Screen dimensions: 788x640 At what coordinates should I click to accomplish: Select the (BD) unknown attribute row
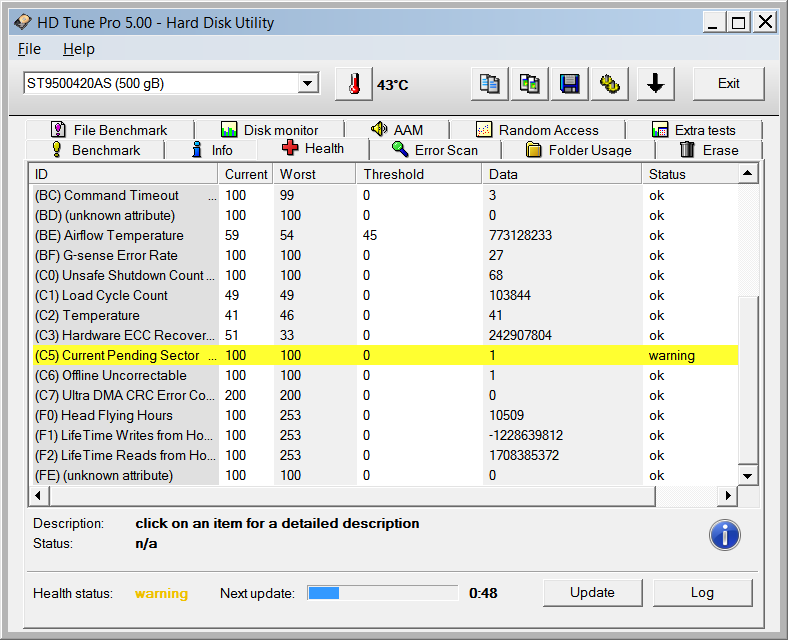[385, 216]
